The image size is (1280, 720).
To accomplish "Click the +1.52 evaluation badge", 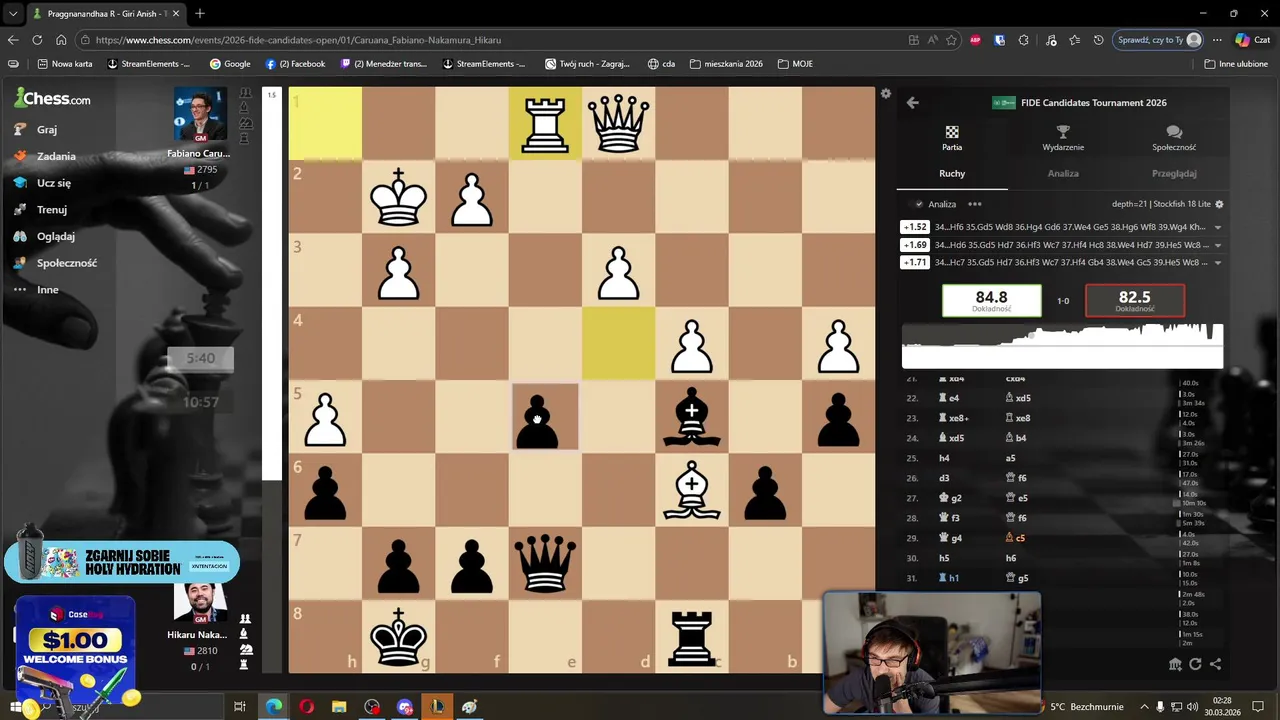I will 915,227.
